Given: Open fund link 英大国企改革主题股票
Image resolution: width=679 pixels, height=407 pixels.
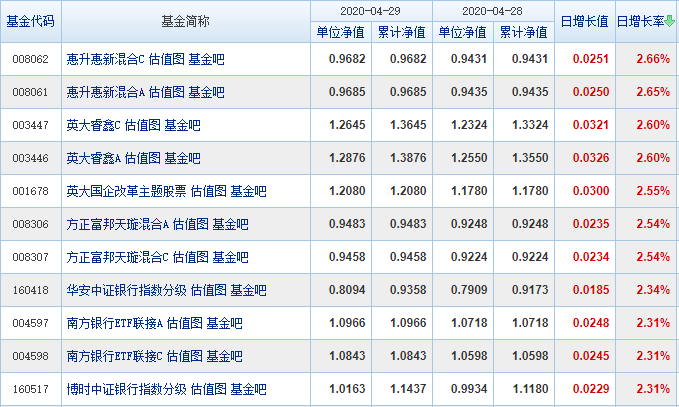Looking at the screenshot, I should pyautogui.click(x=126, y=191).
